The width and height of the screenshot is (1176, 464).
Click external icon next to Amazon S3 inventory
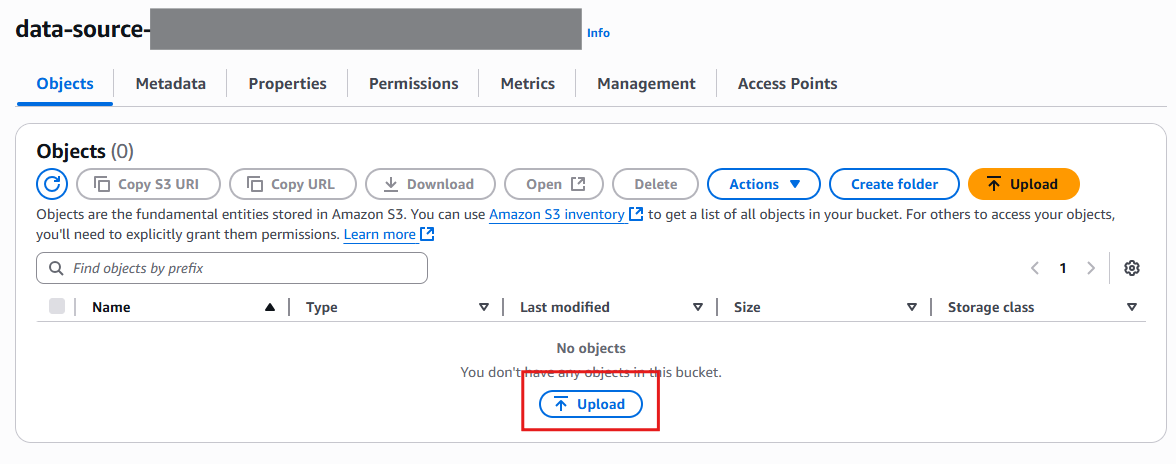click(x=636, y=214)
